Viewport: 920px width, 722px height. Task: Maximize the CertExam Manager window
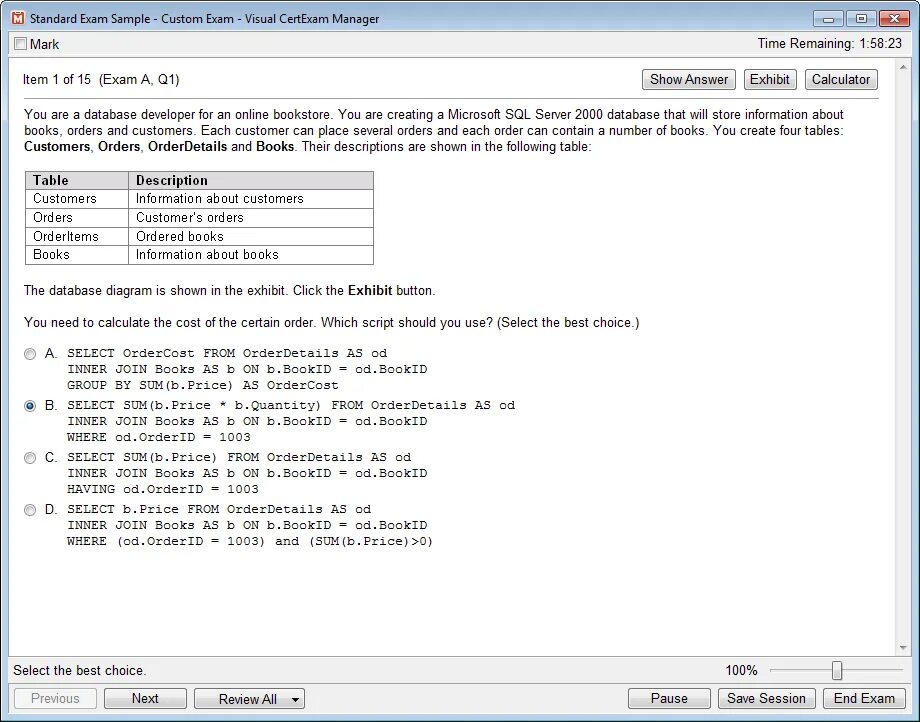(861, 19)
